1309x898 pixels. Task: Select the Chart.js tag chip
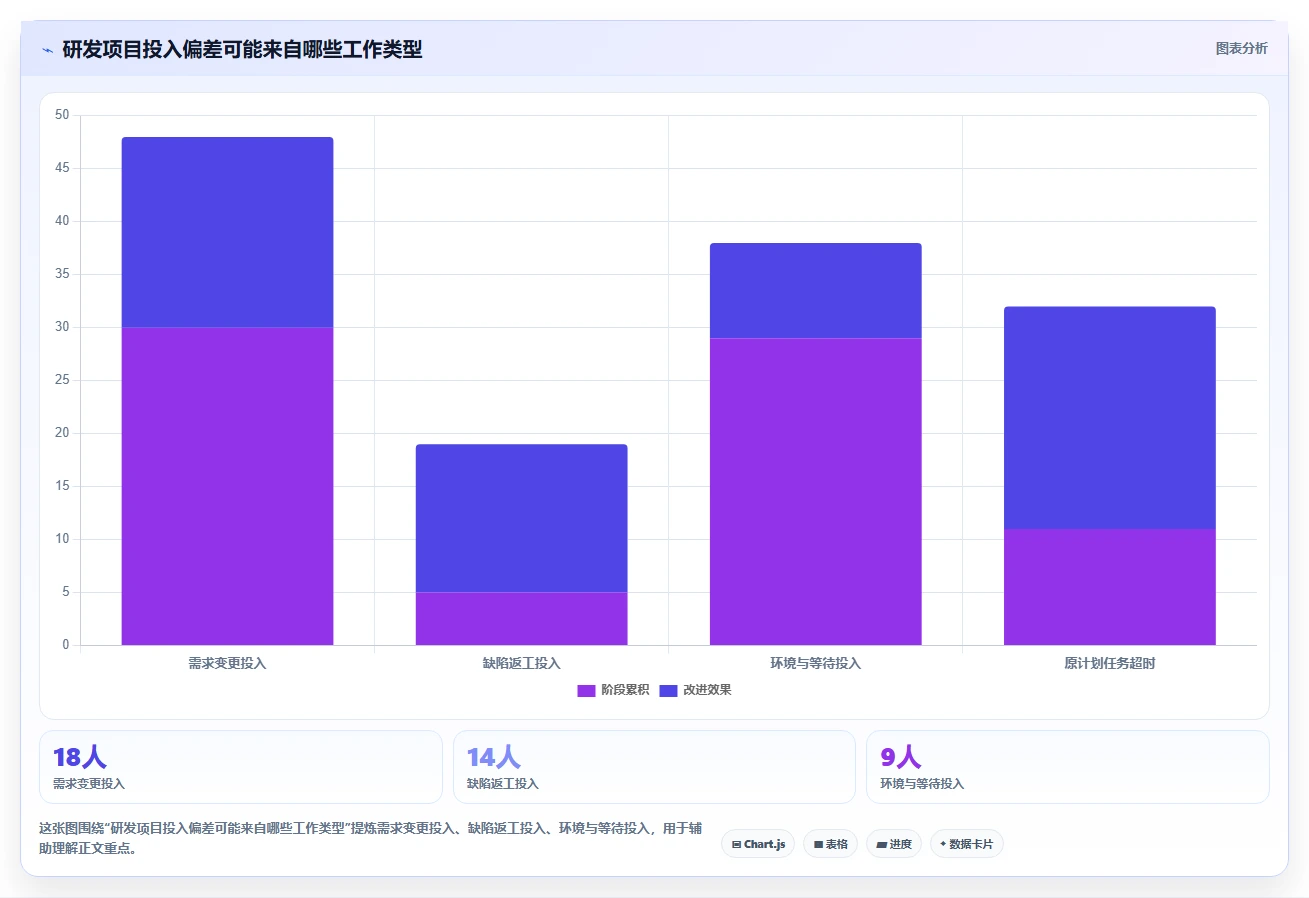click(x=758, y=844)
